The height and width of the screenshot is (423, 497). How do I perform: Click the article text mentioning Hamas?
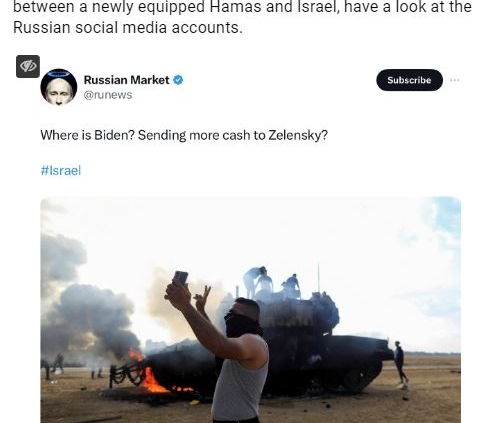click(242, 7)
